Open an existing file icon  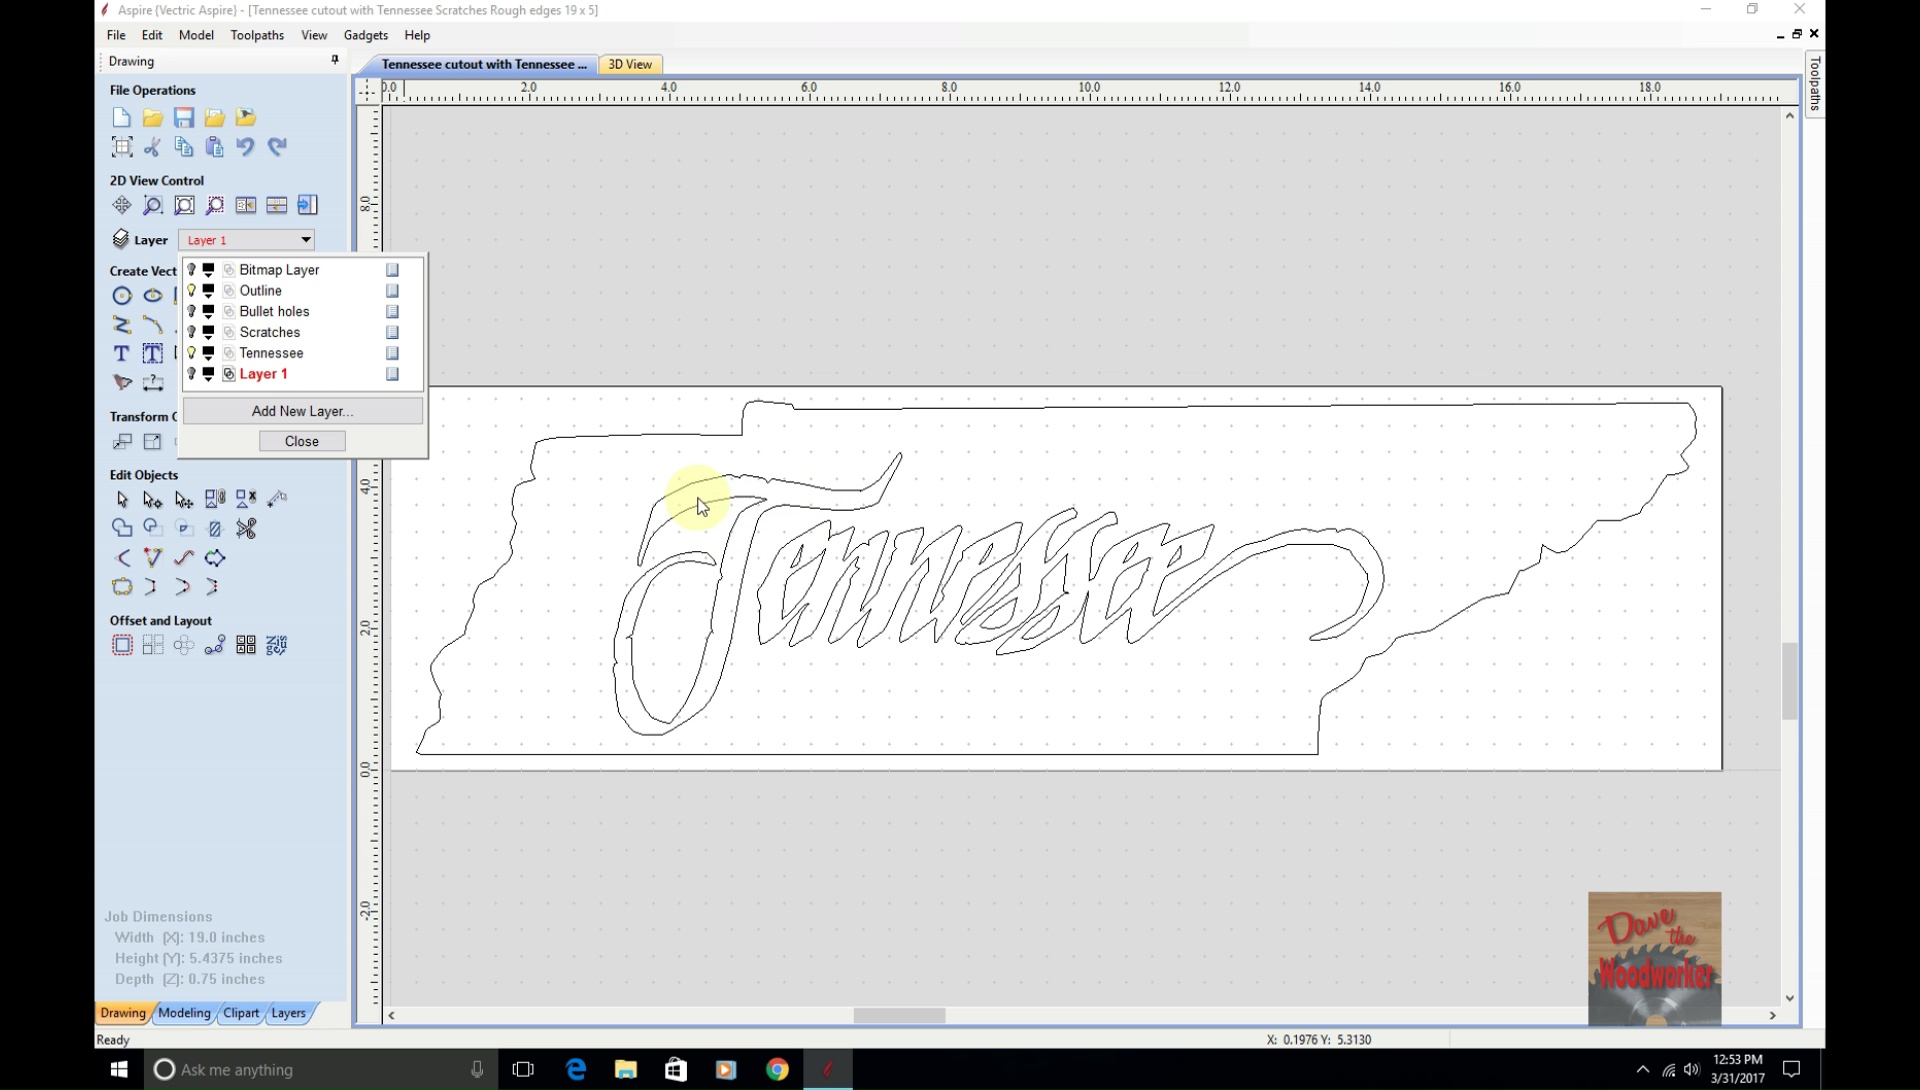tap(153, 118)
